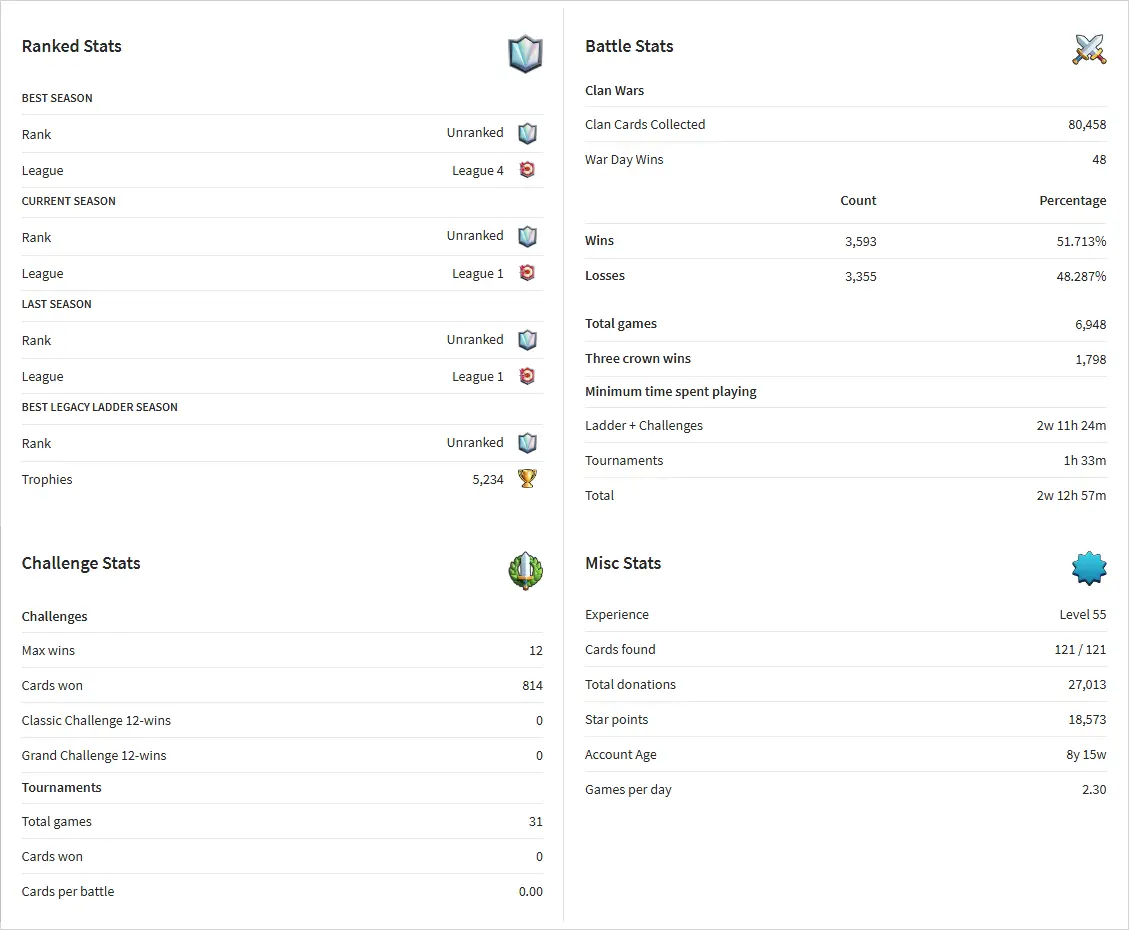Viewport: 1129px width, 930px height.
Task: Click the Best Season League 4 badge icon
Action: 527,170
